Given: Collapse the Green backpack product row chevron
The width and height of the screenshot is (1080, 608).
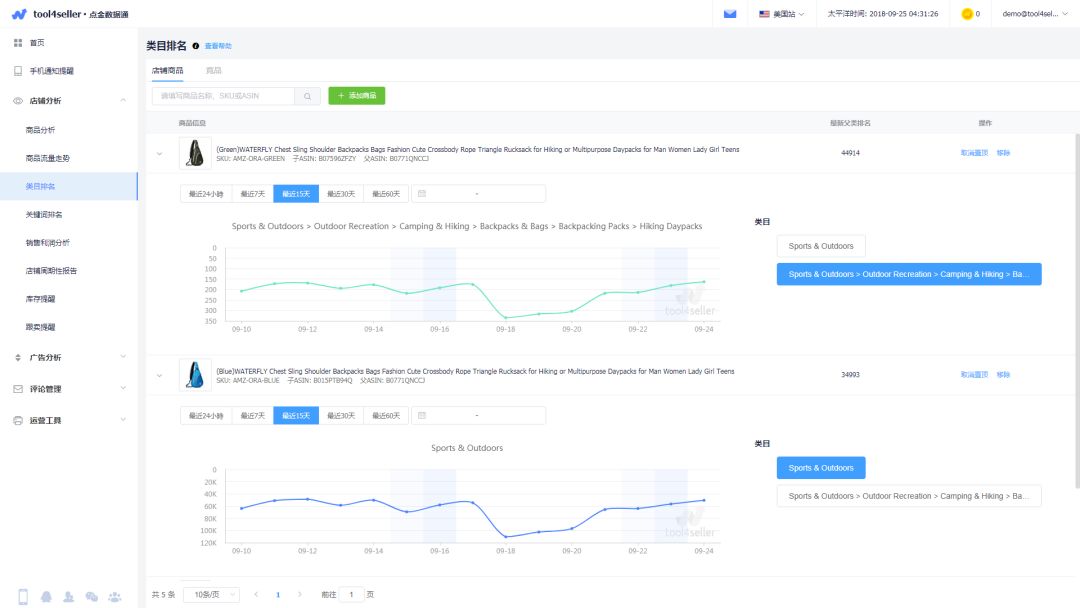Looking at the screenshot, I should pos(158,153).
